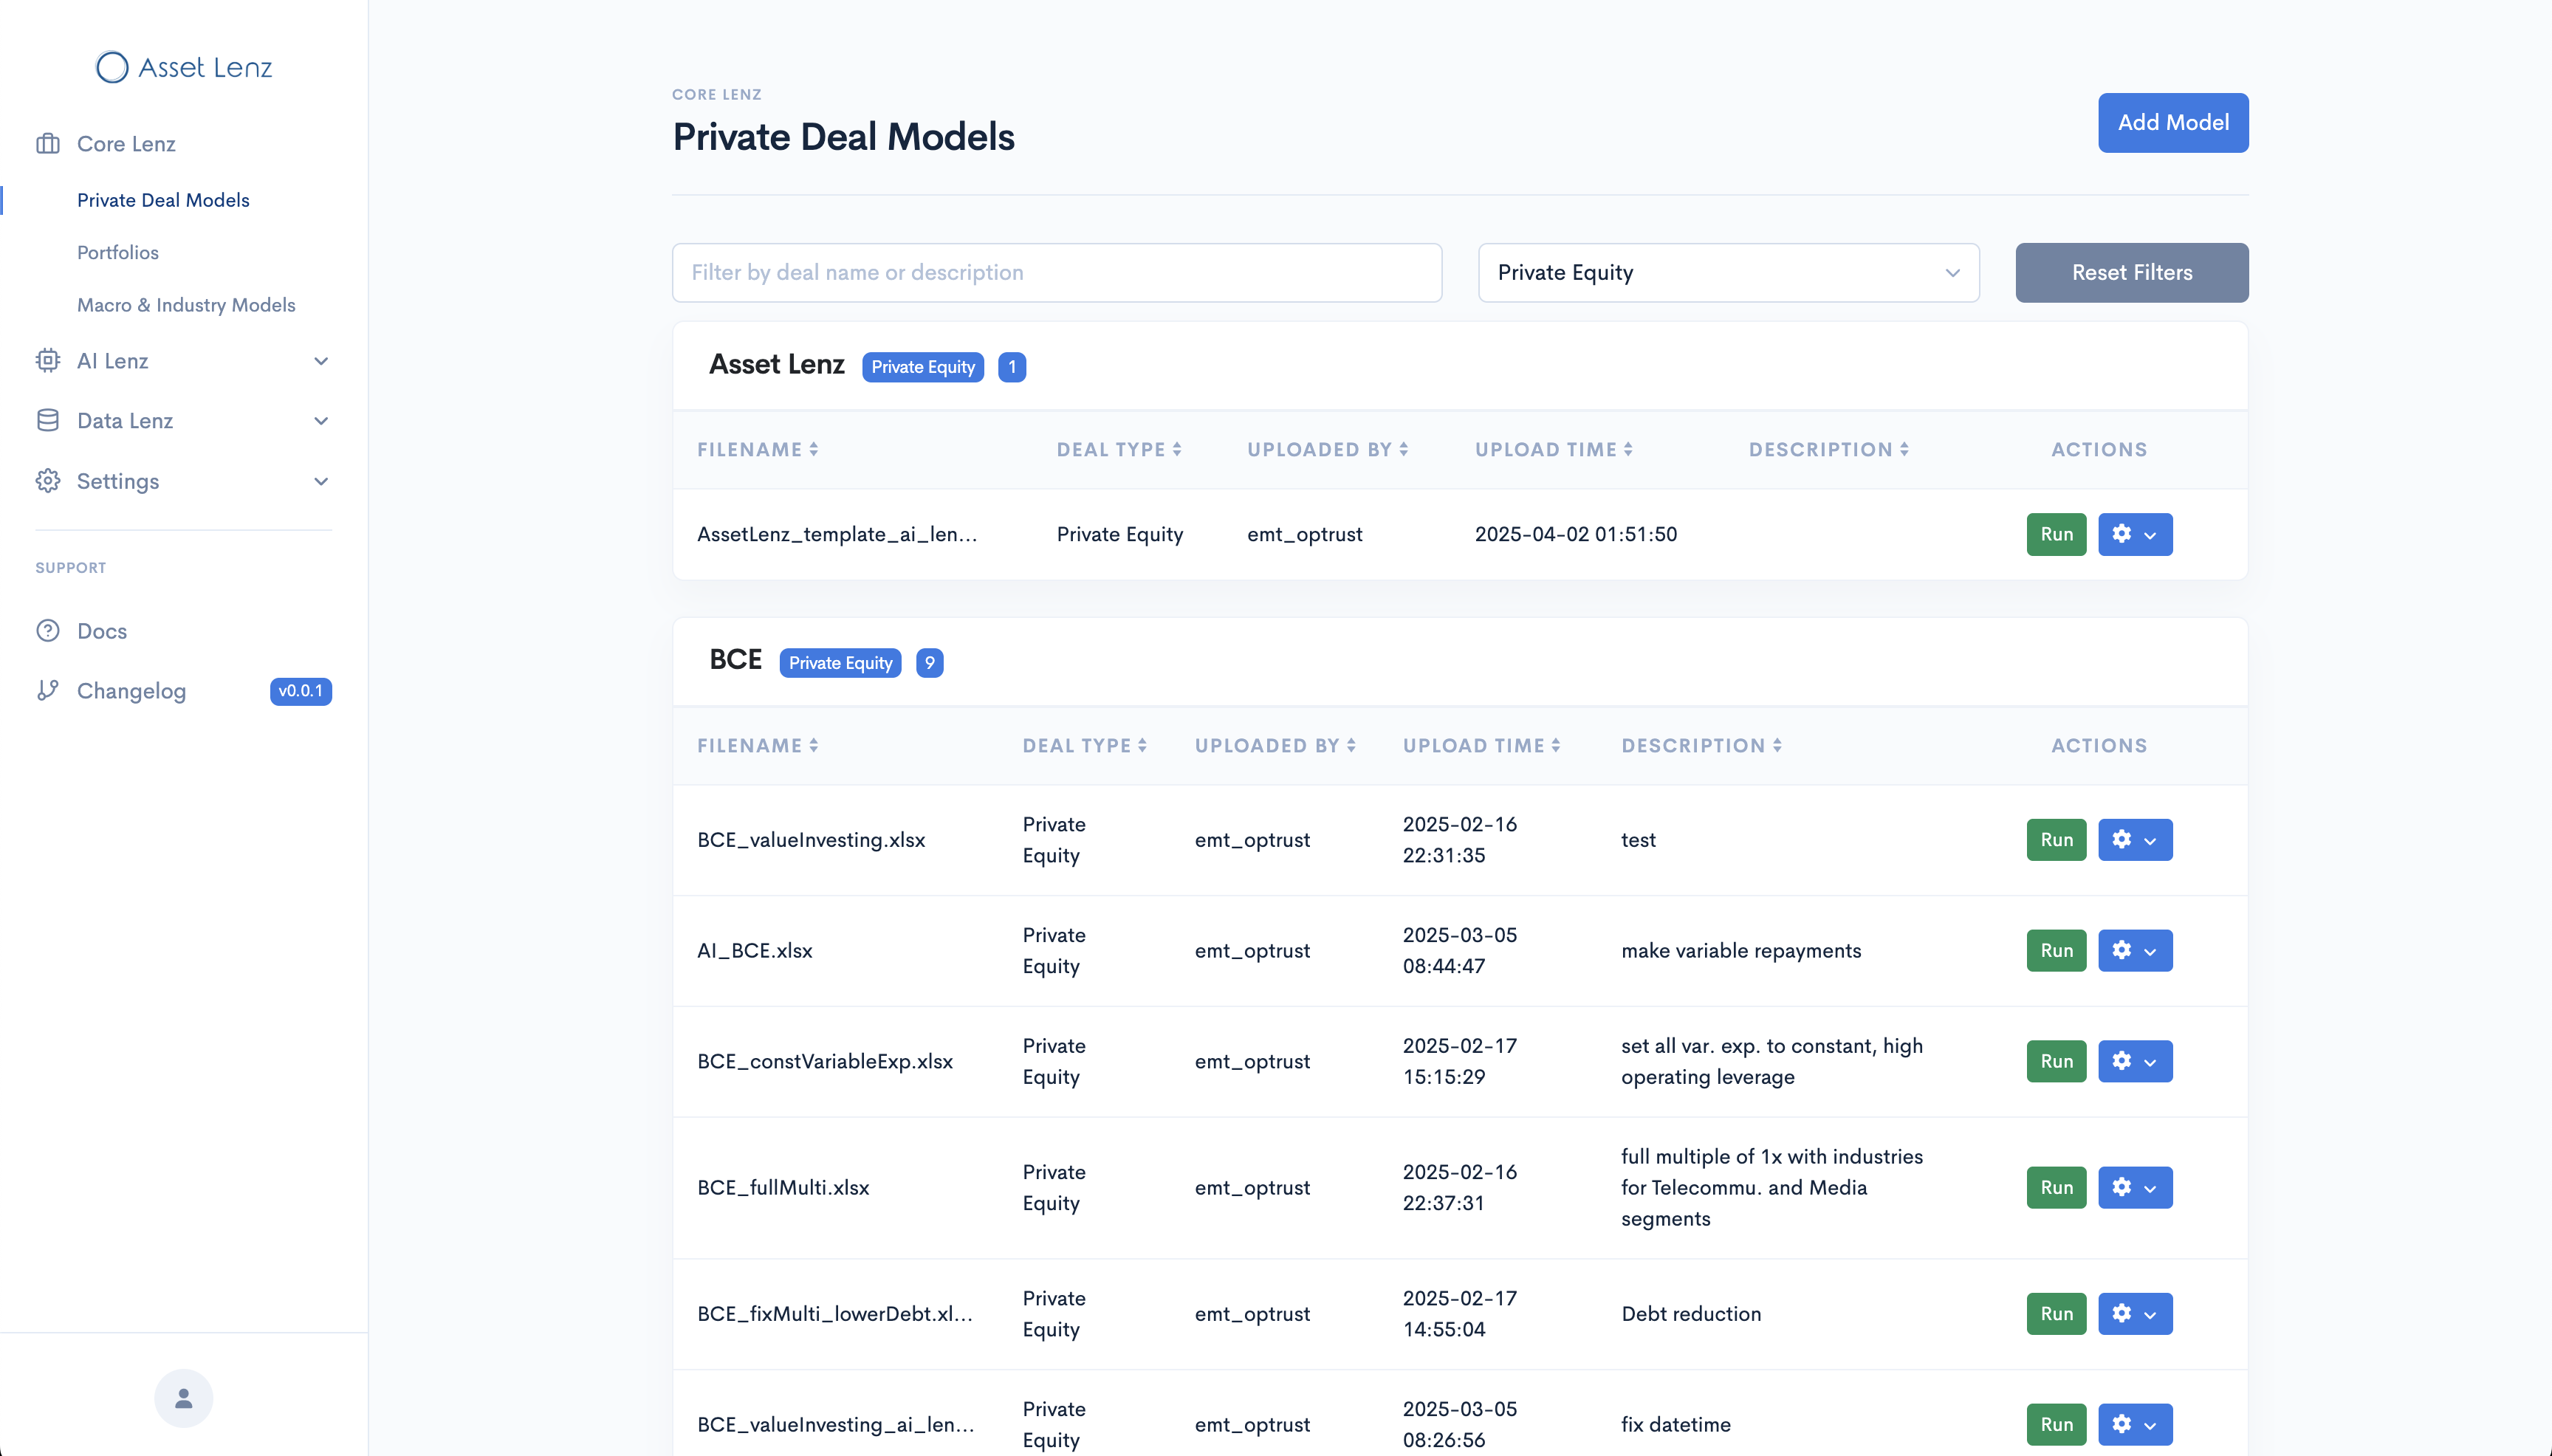2552x1456 pixels.
Task: Click the Changelog branch icon
Action: (48, 691)
